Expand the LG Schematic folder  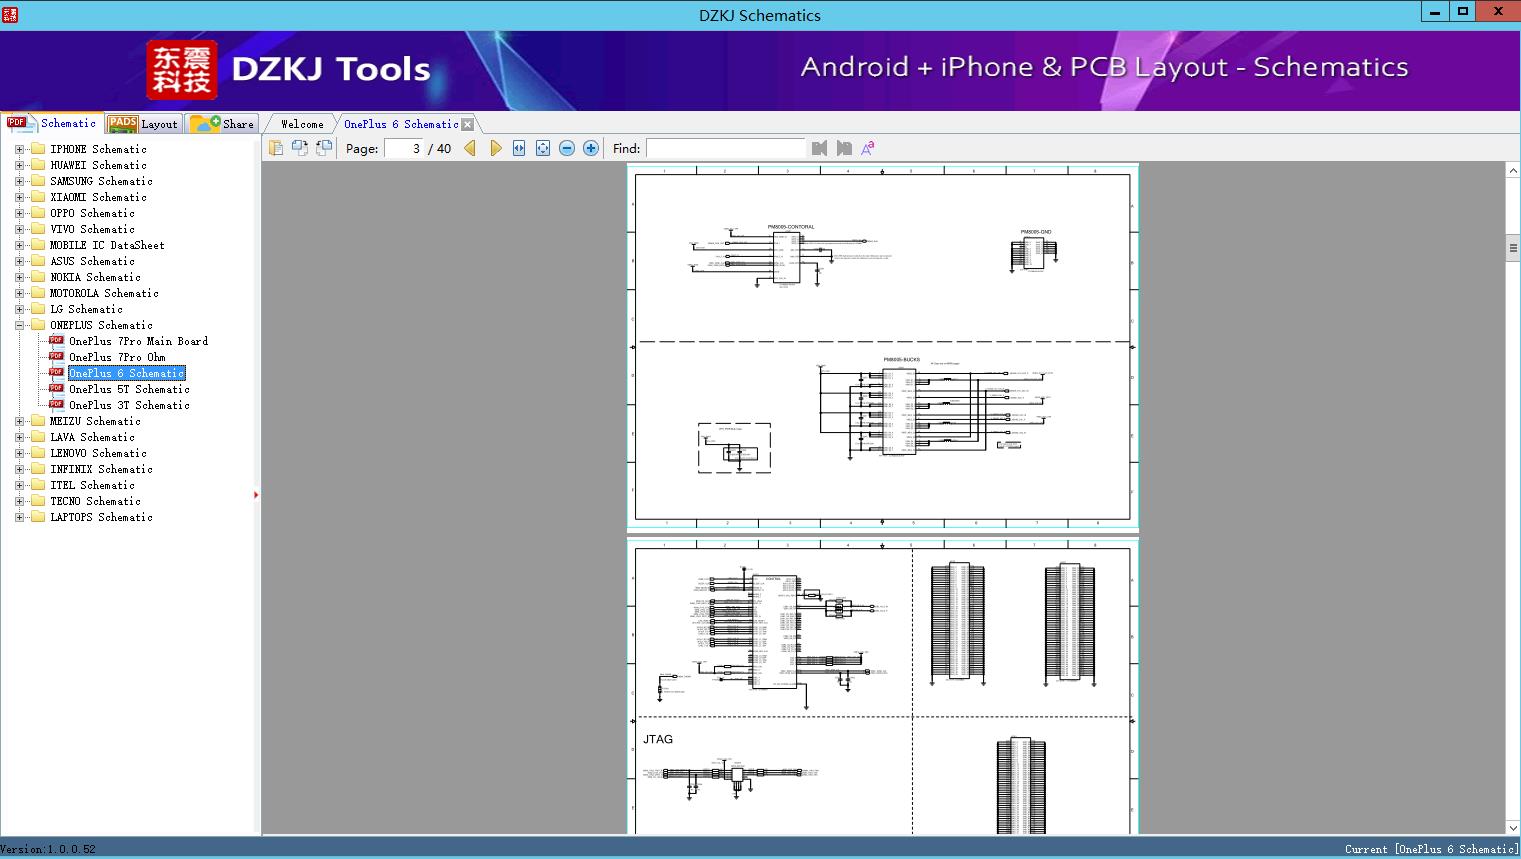19,309
